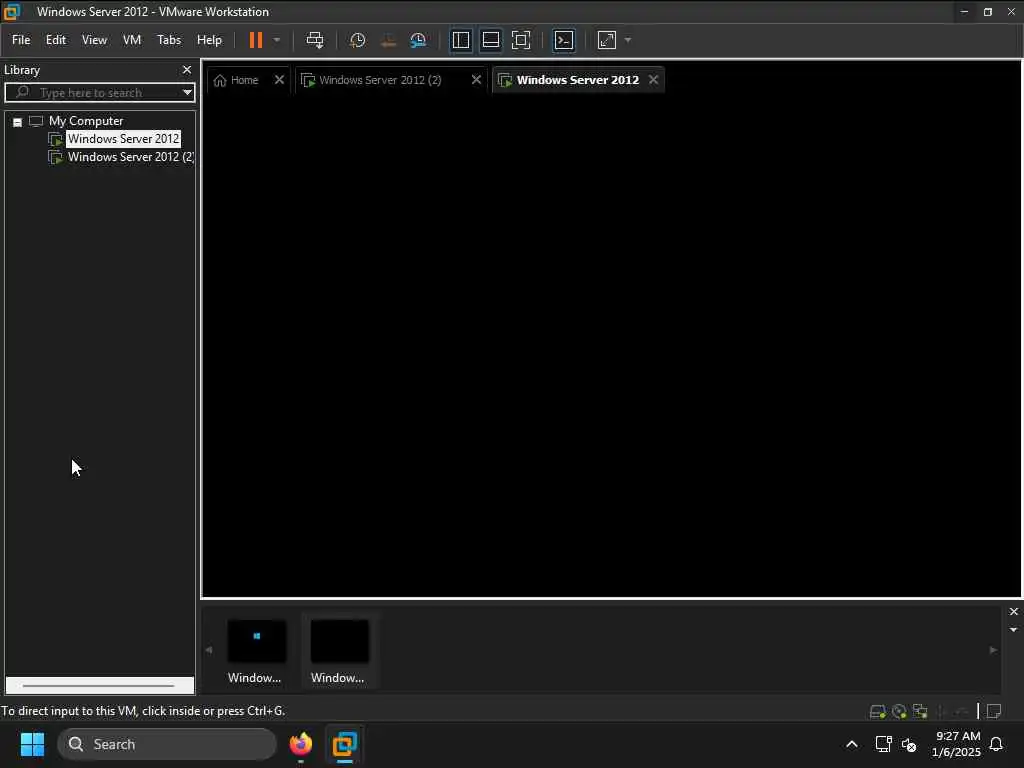Screen dimensions: 1024x768
Task: Click the hard disk status icon
Action: (877, 711)
